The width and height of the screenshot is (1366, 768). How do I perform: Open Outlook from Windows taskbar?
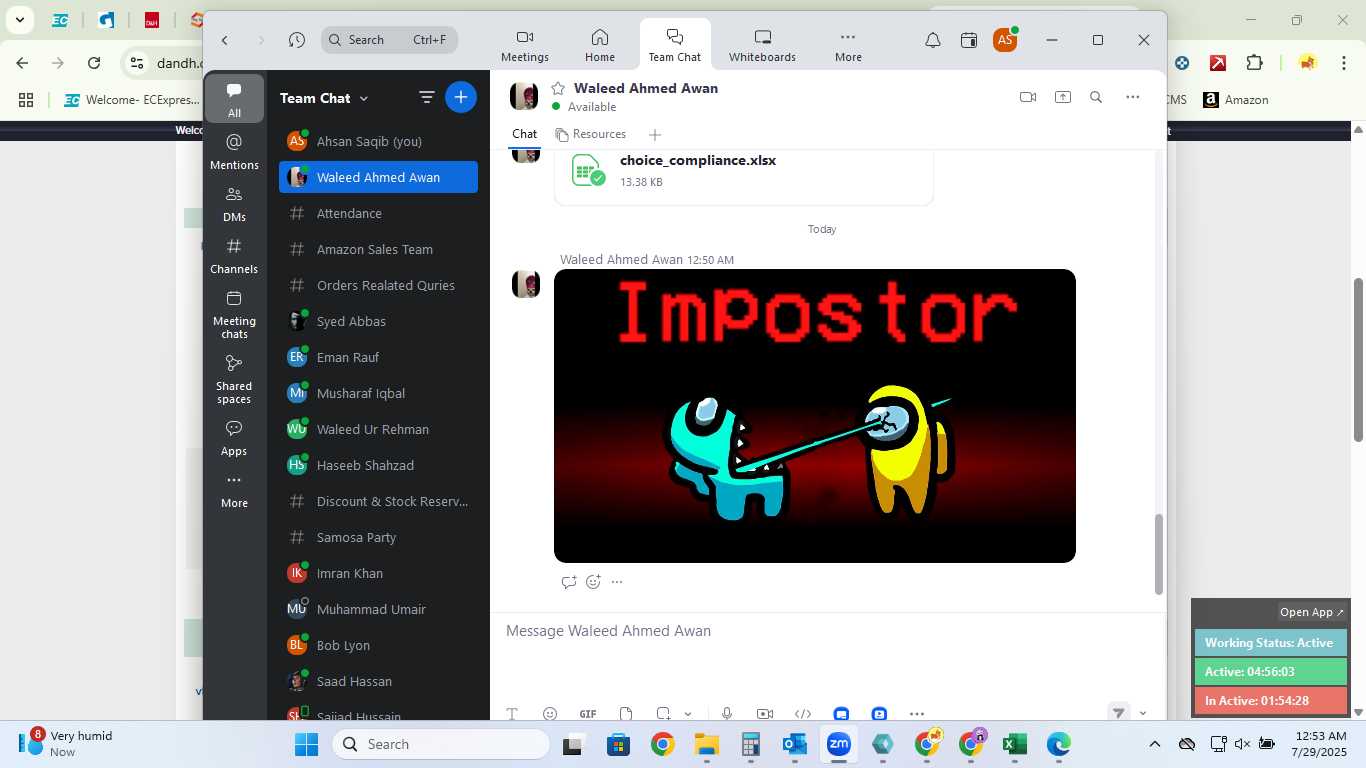[x=795, y=744]
